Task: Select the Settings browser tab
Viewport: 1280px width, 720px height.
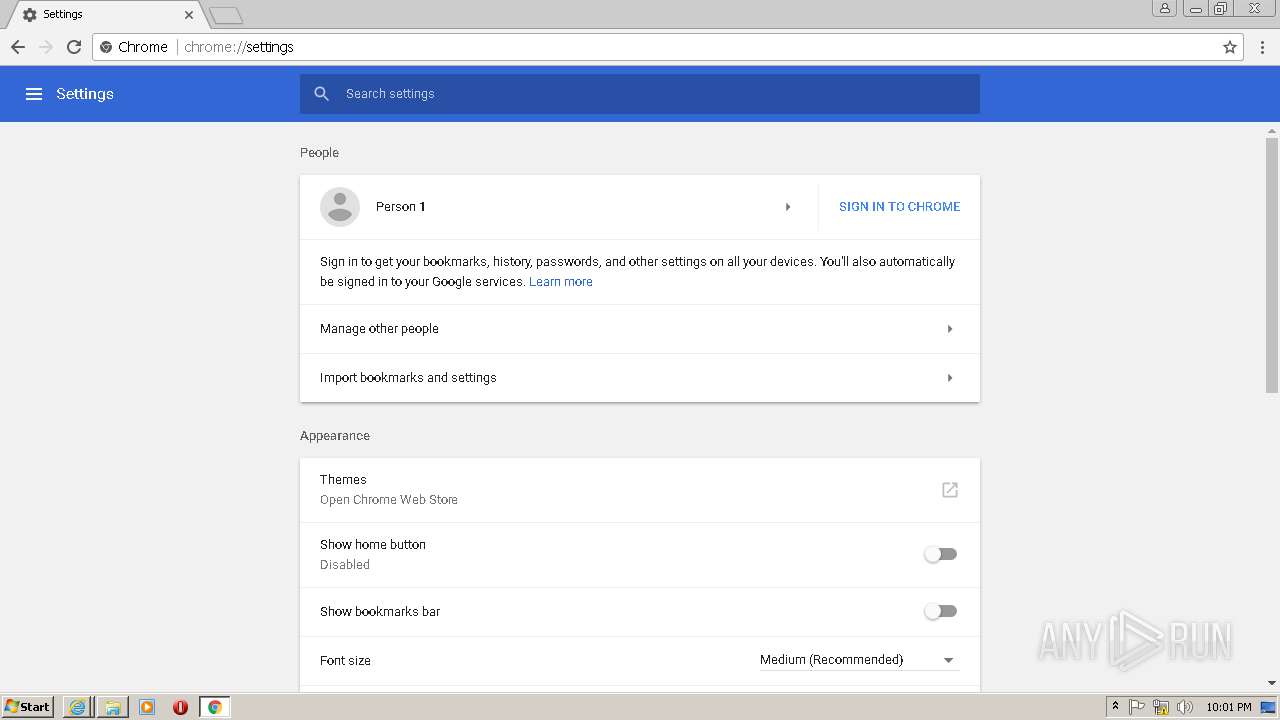Action: [x=104, y=15]
